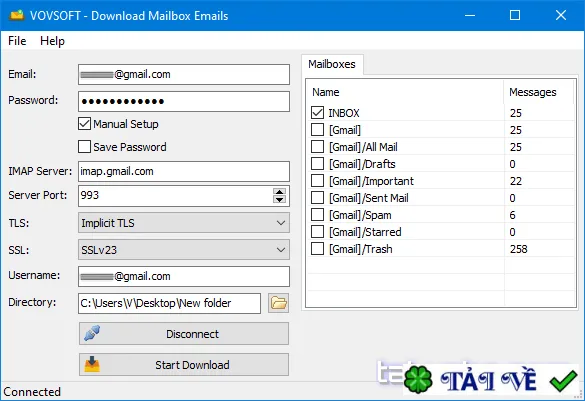Check the [Gmail]/Spam mailbox
The height and width of the screenshot is (401, 585).
(x=317, y=215)
